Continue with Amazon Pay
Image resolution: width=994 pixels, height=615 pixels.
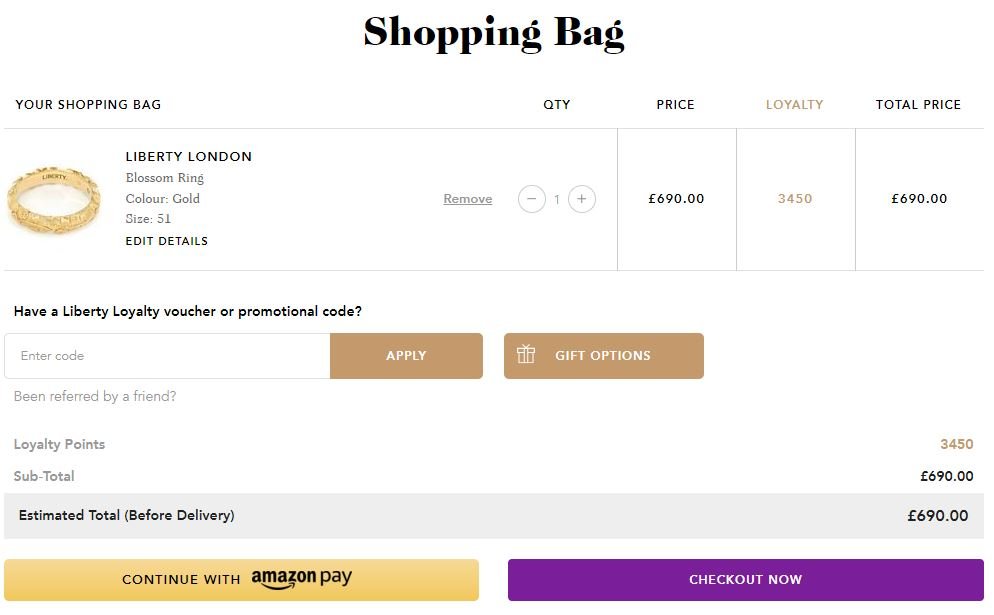tap(242, 579)
